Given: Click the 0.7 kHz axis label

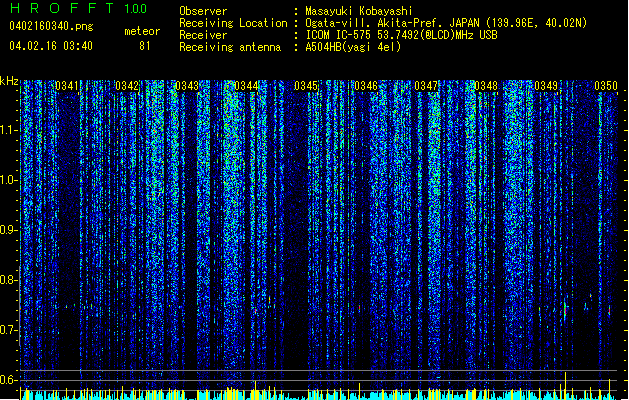Looking at the screenshot, I should pyautogui.click(x=9, y=330).
